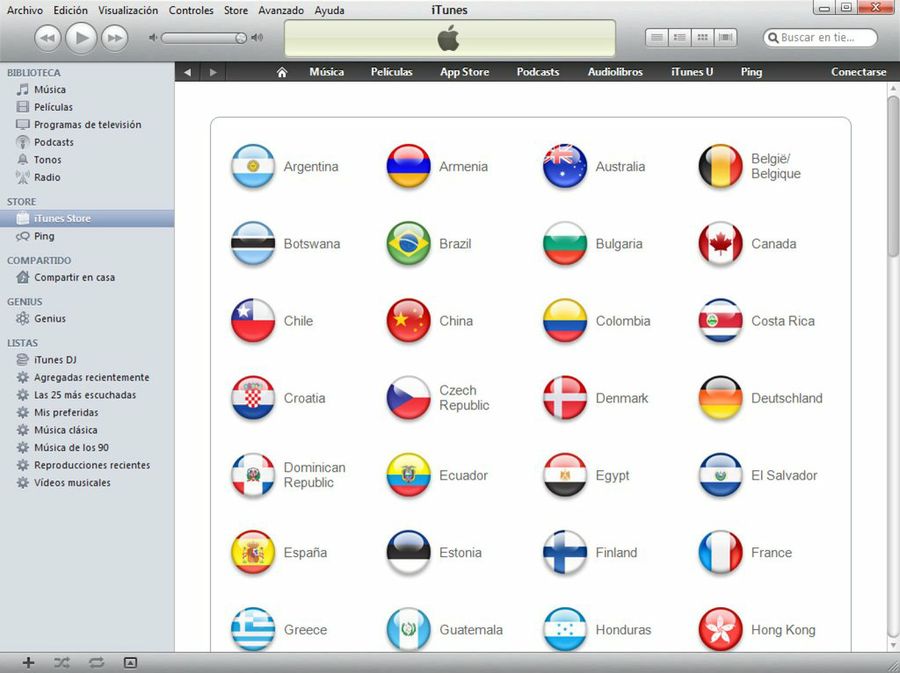Click Conectarse to sign in
The width and height of the screenshot is (900, 673).
coord(858,71)
